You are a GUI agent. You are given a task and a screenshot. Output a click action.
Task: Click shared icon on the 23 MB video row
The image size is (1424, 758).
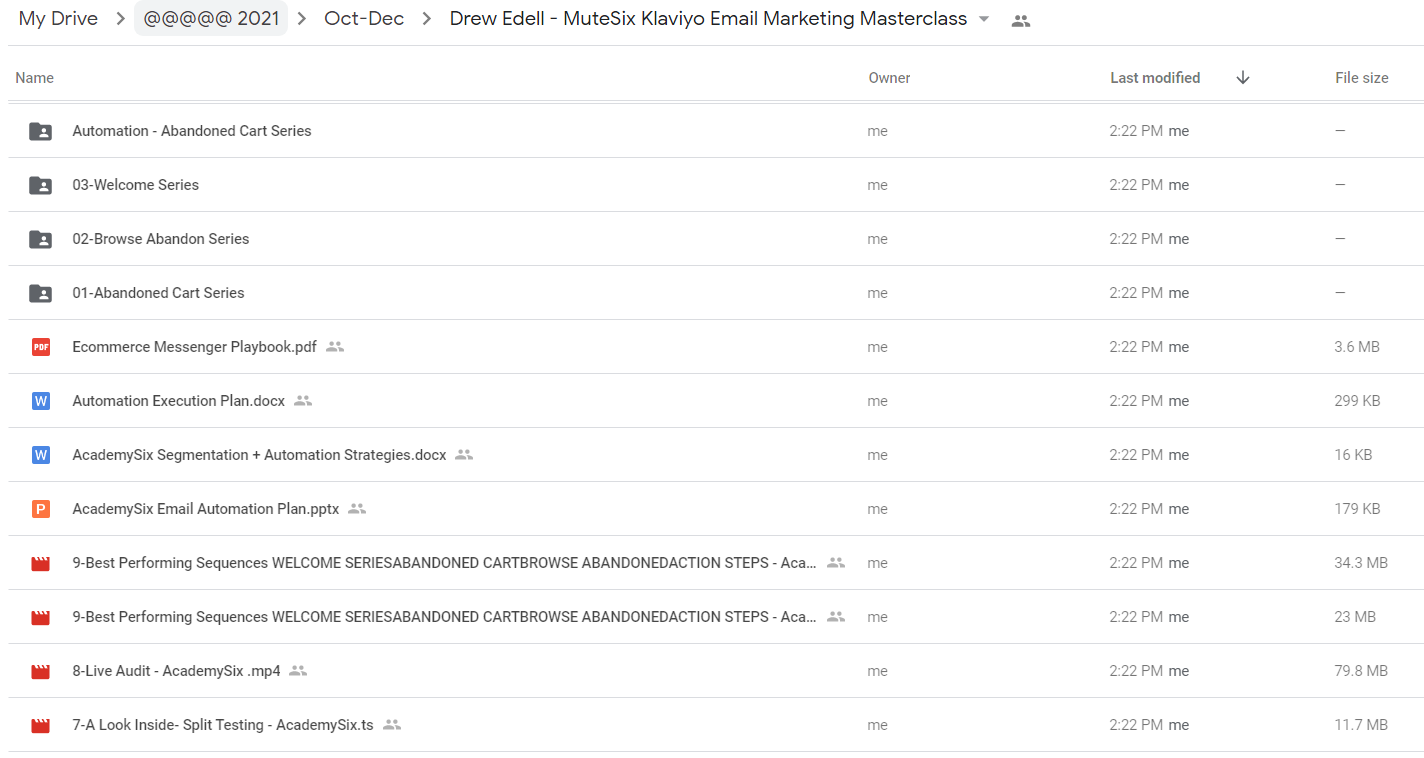coord(836,617)
